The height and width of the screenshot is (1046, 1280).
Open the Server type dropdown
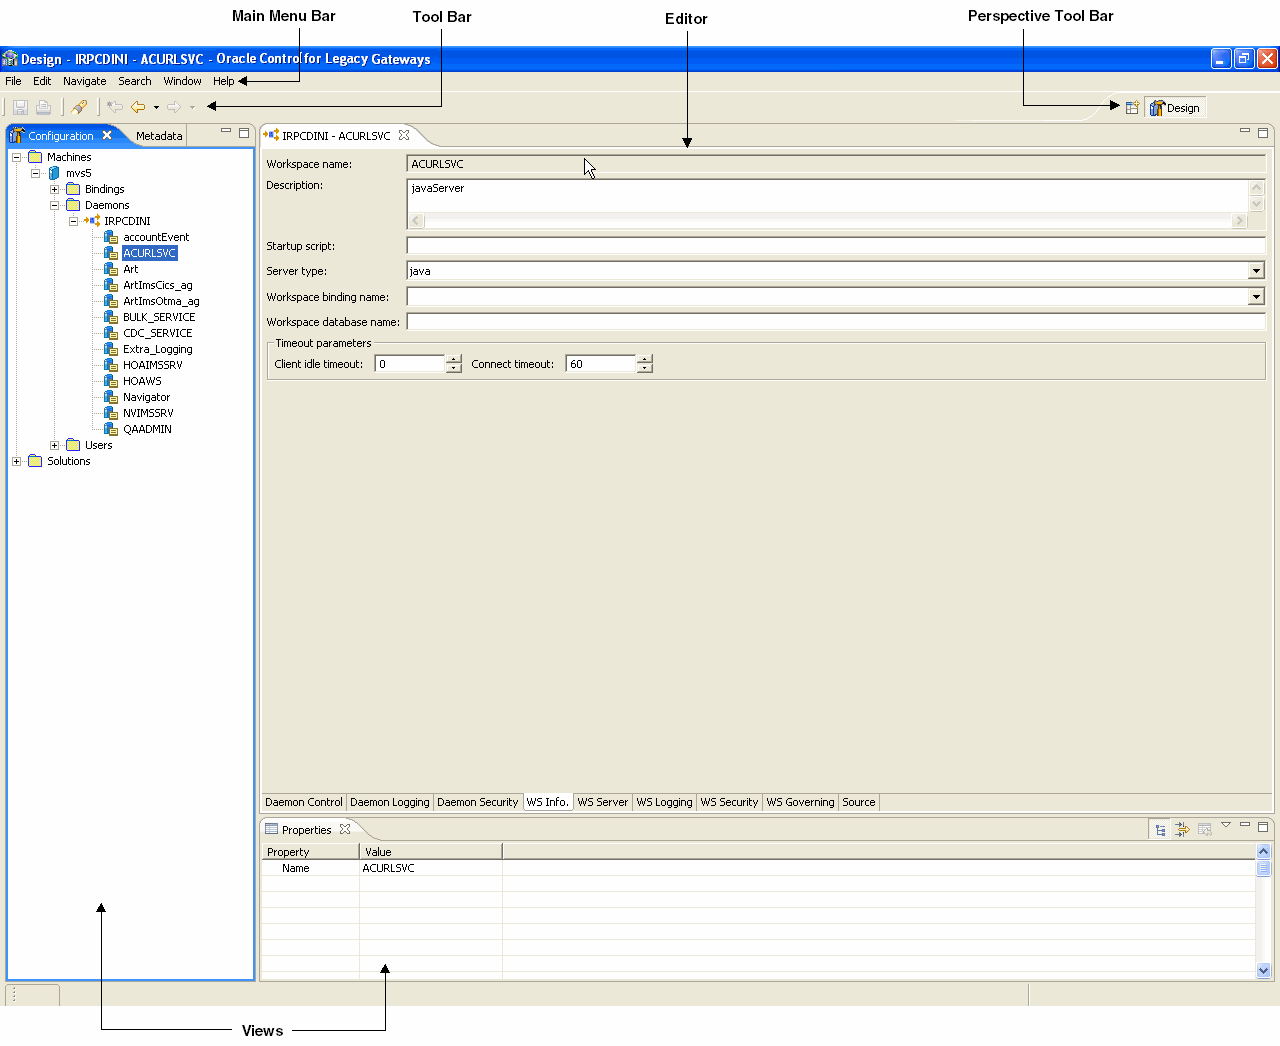point(1256,271)
